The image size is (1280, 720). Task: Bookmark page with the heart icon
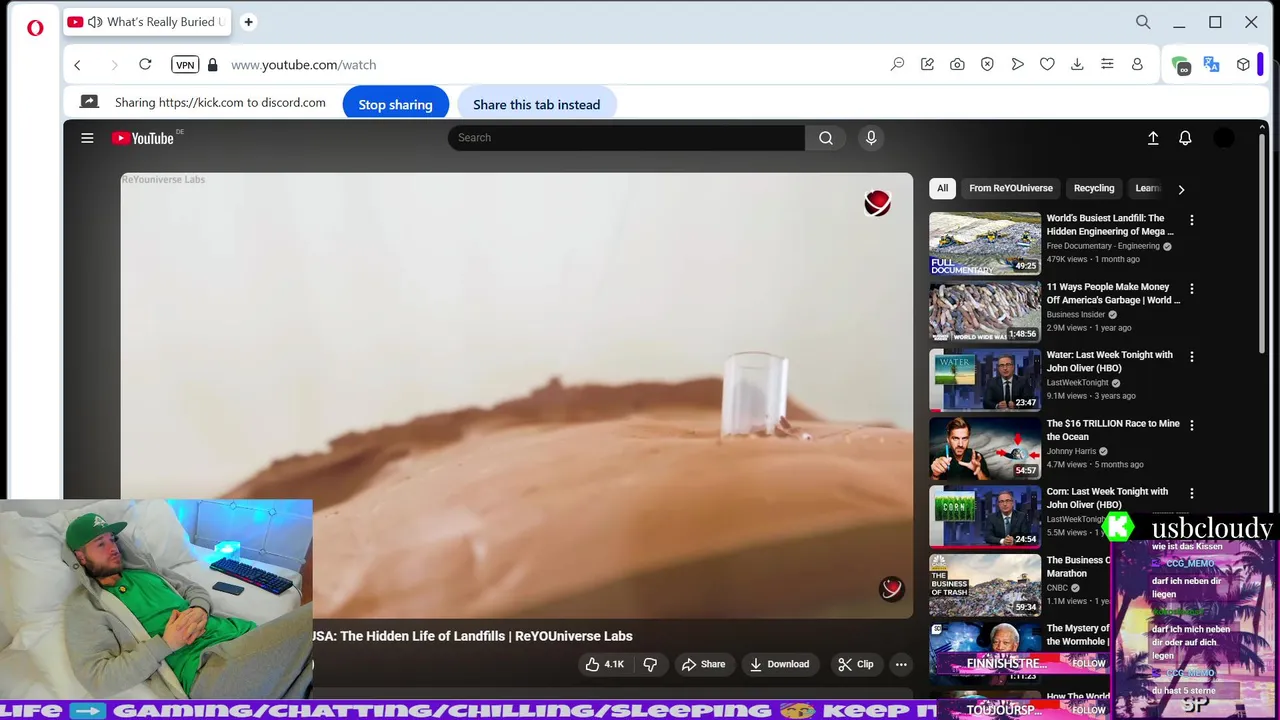pos(1047,64)
